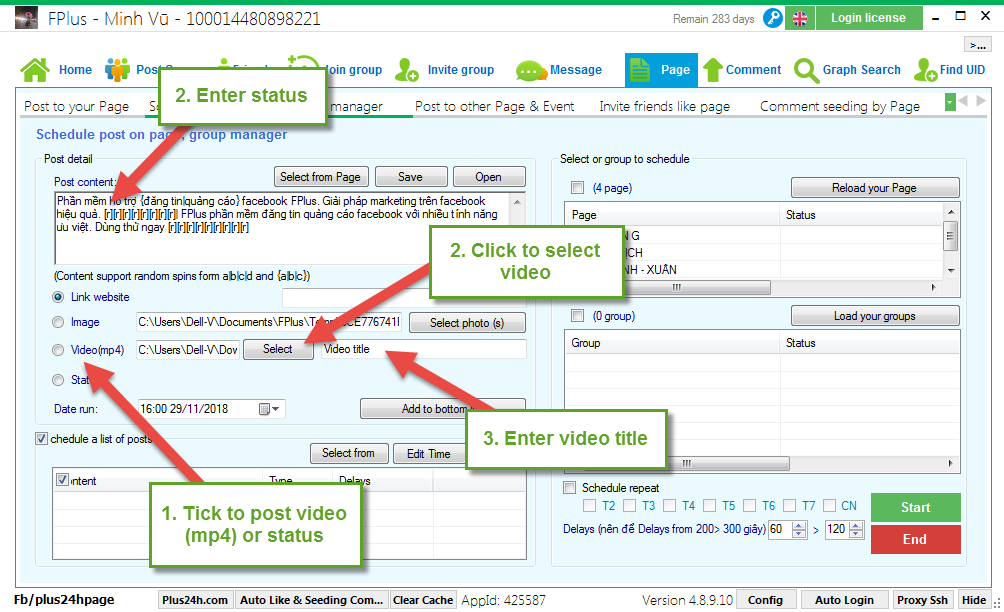Click the Invite group person icon

point(407,70)
